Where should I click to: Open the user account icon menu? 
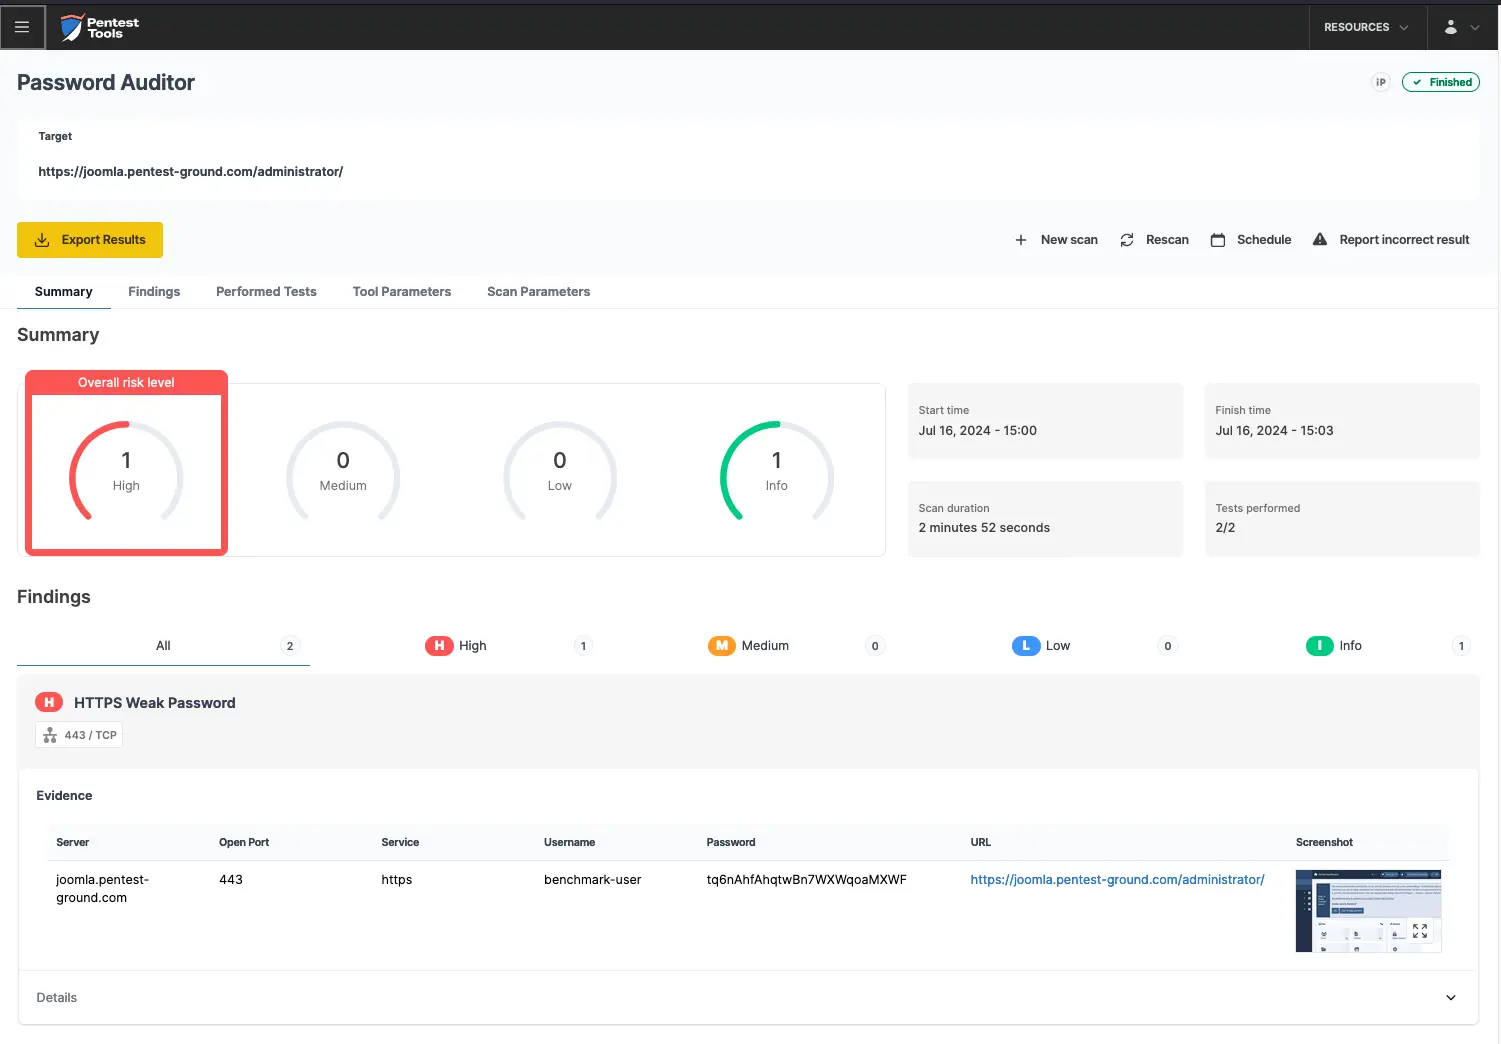[1450, 27]
